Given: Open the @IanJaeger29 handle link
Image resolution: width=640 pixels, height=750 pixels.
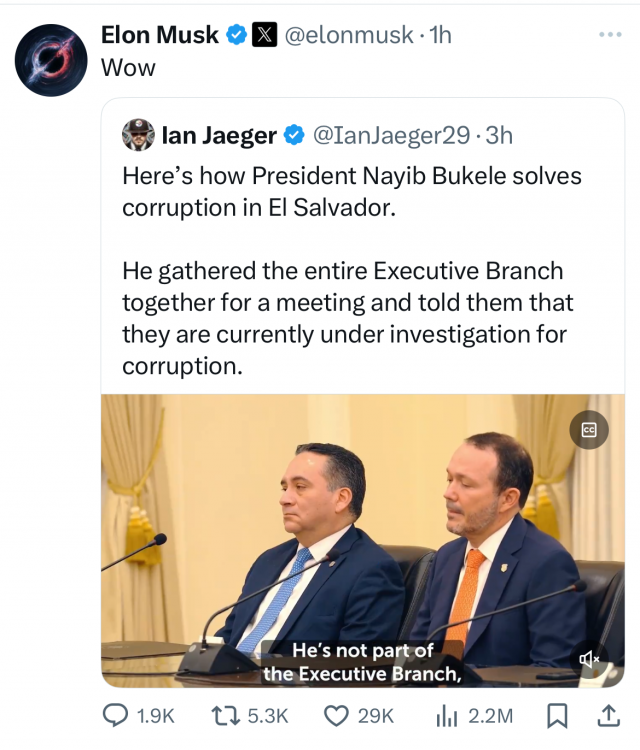Looking at the screenshot, I should pyautogui.click(x=391, y=135).
